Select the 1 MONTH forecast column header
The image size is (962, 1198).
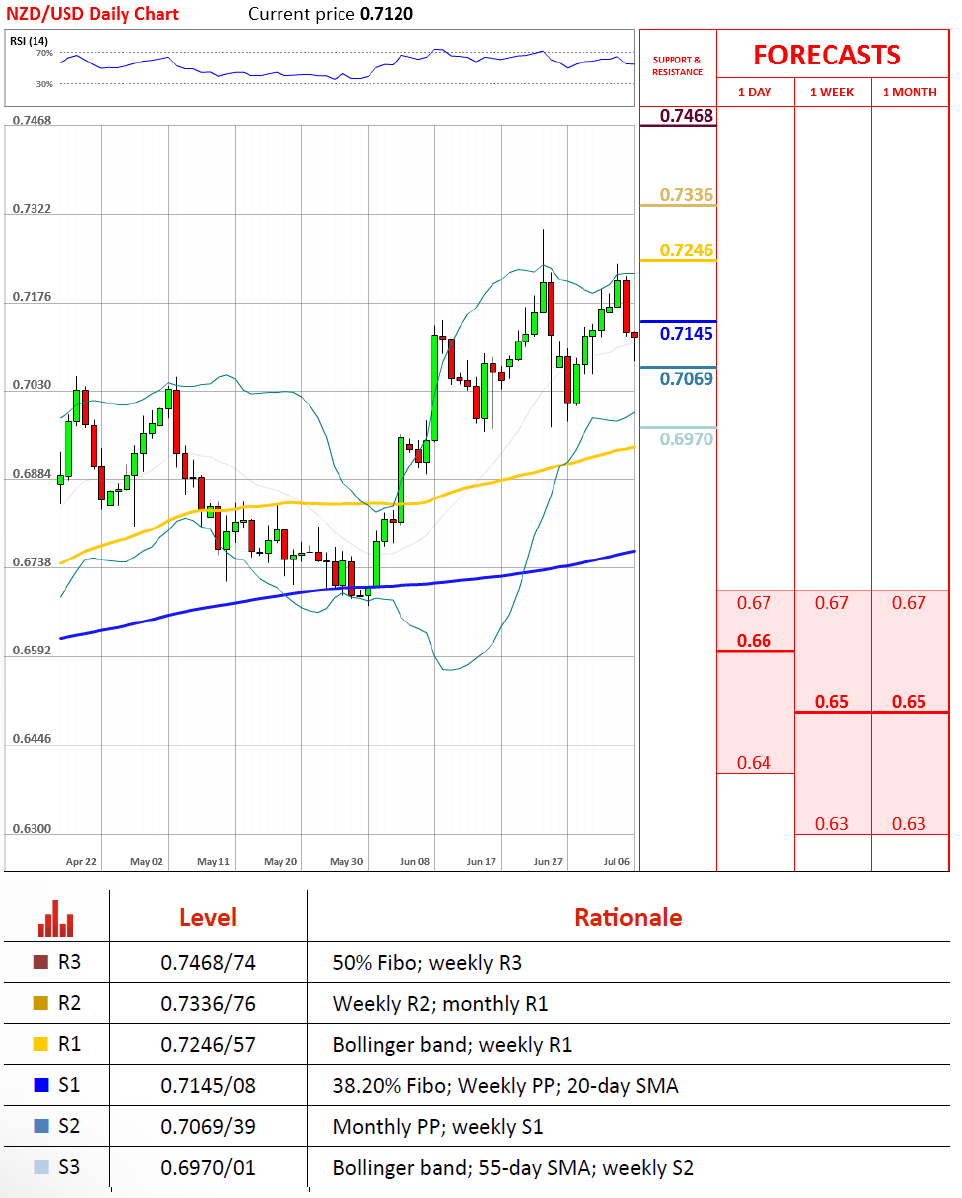pyautogui.click(x=909, y=92)
